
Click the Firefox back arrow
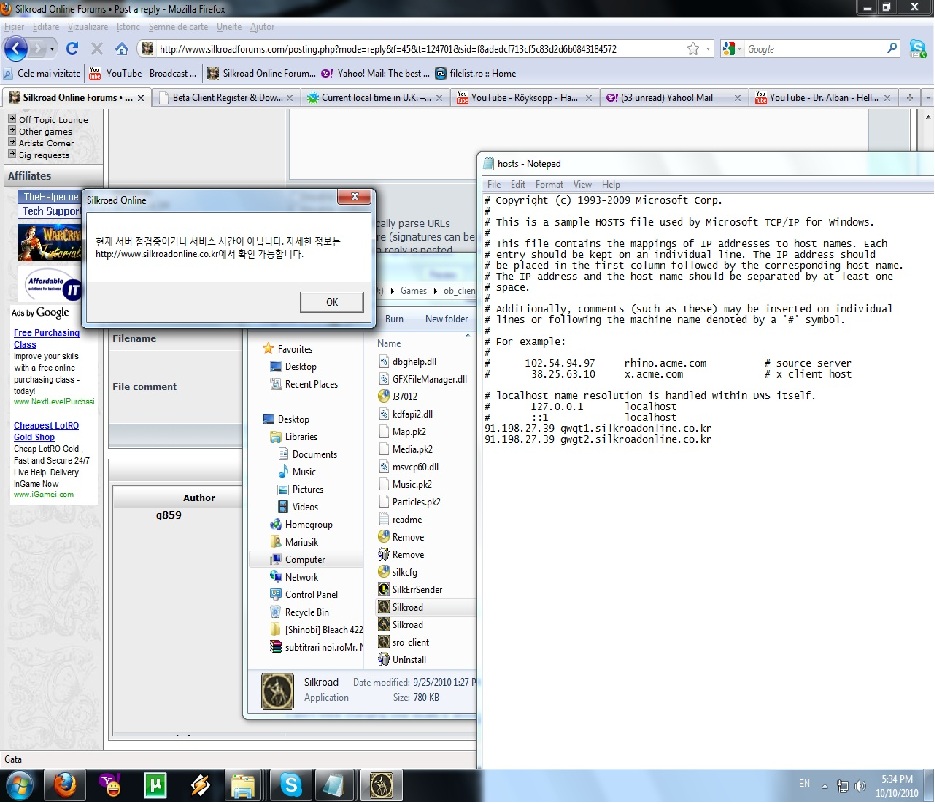(x=15, y=48)
